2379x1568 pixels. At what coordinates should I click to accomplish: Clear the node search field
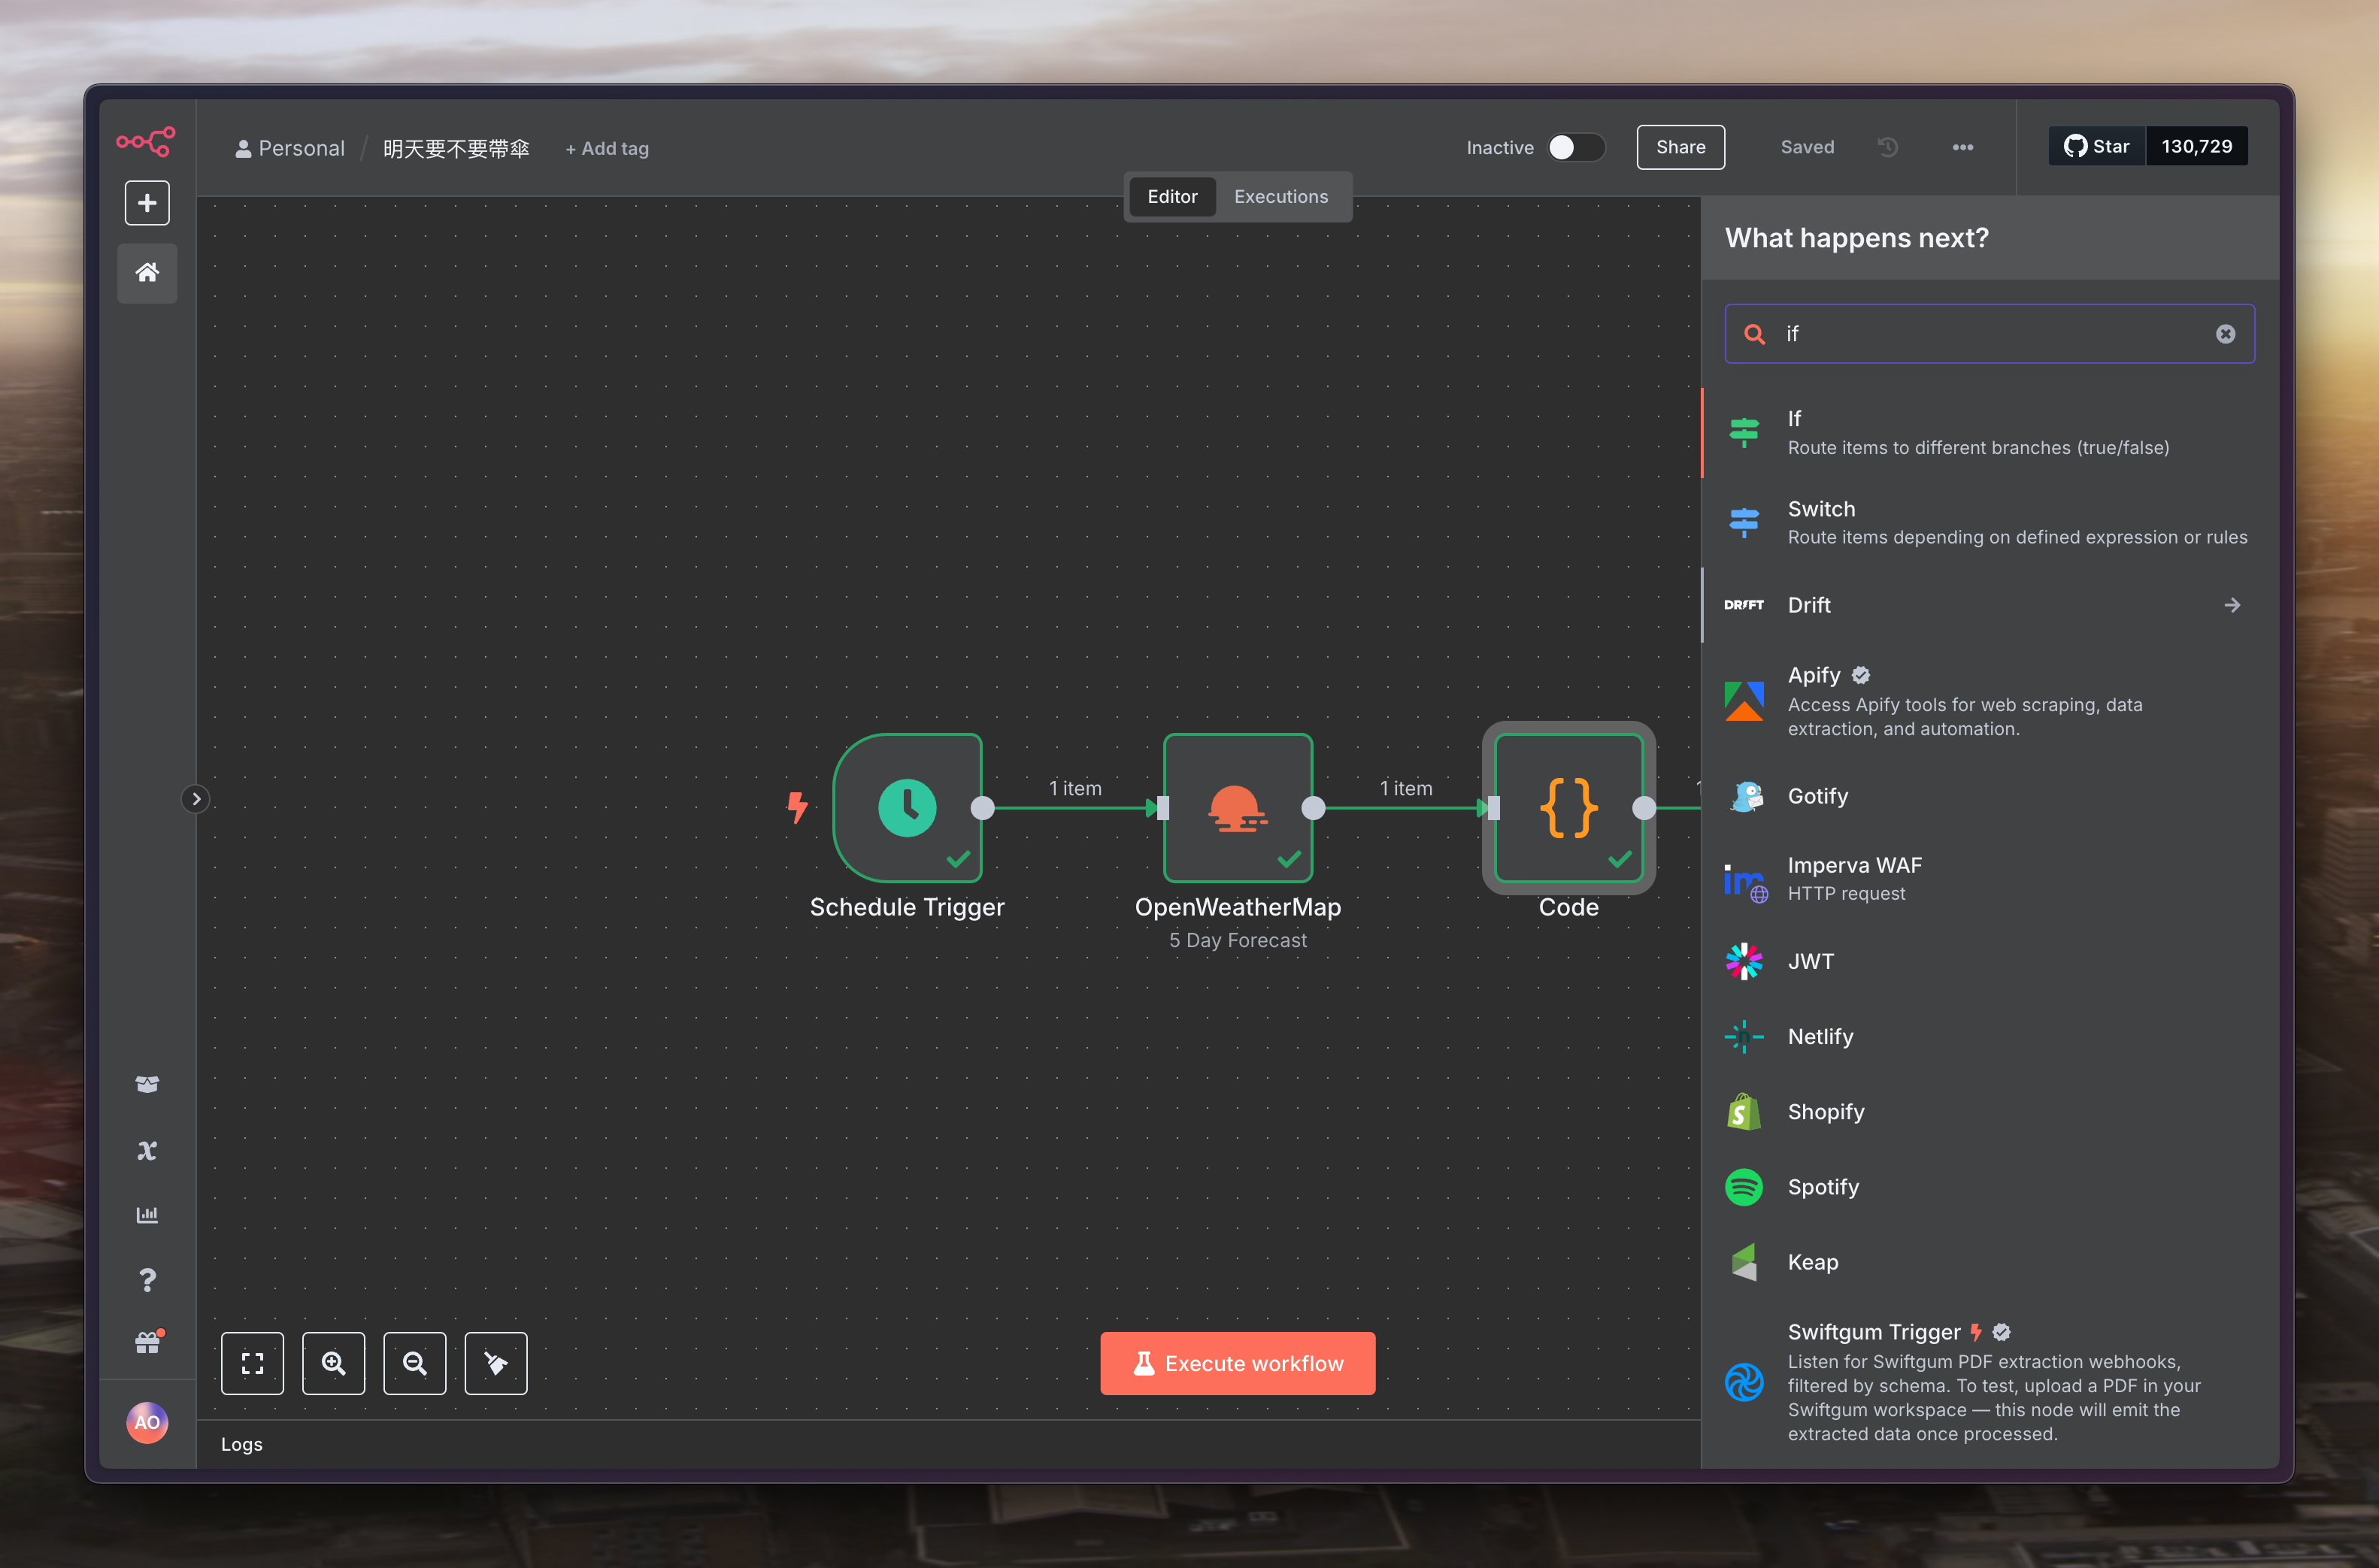2225,334
